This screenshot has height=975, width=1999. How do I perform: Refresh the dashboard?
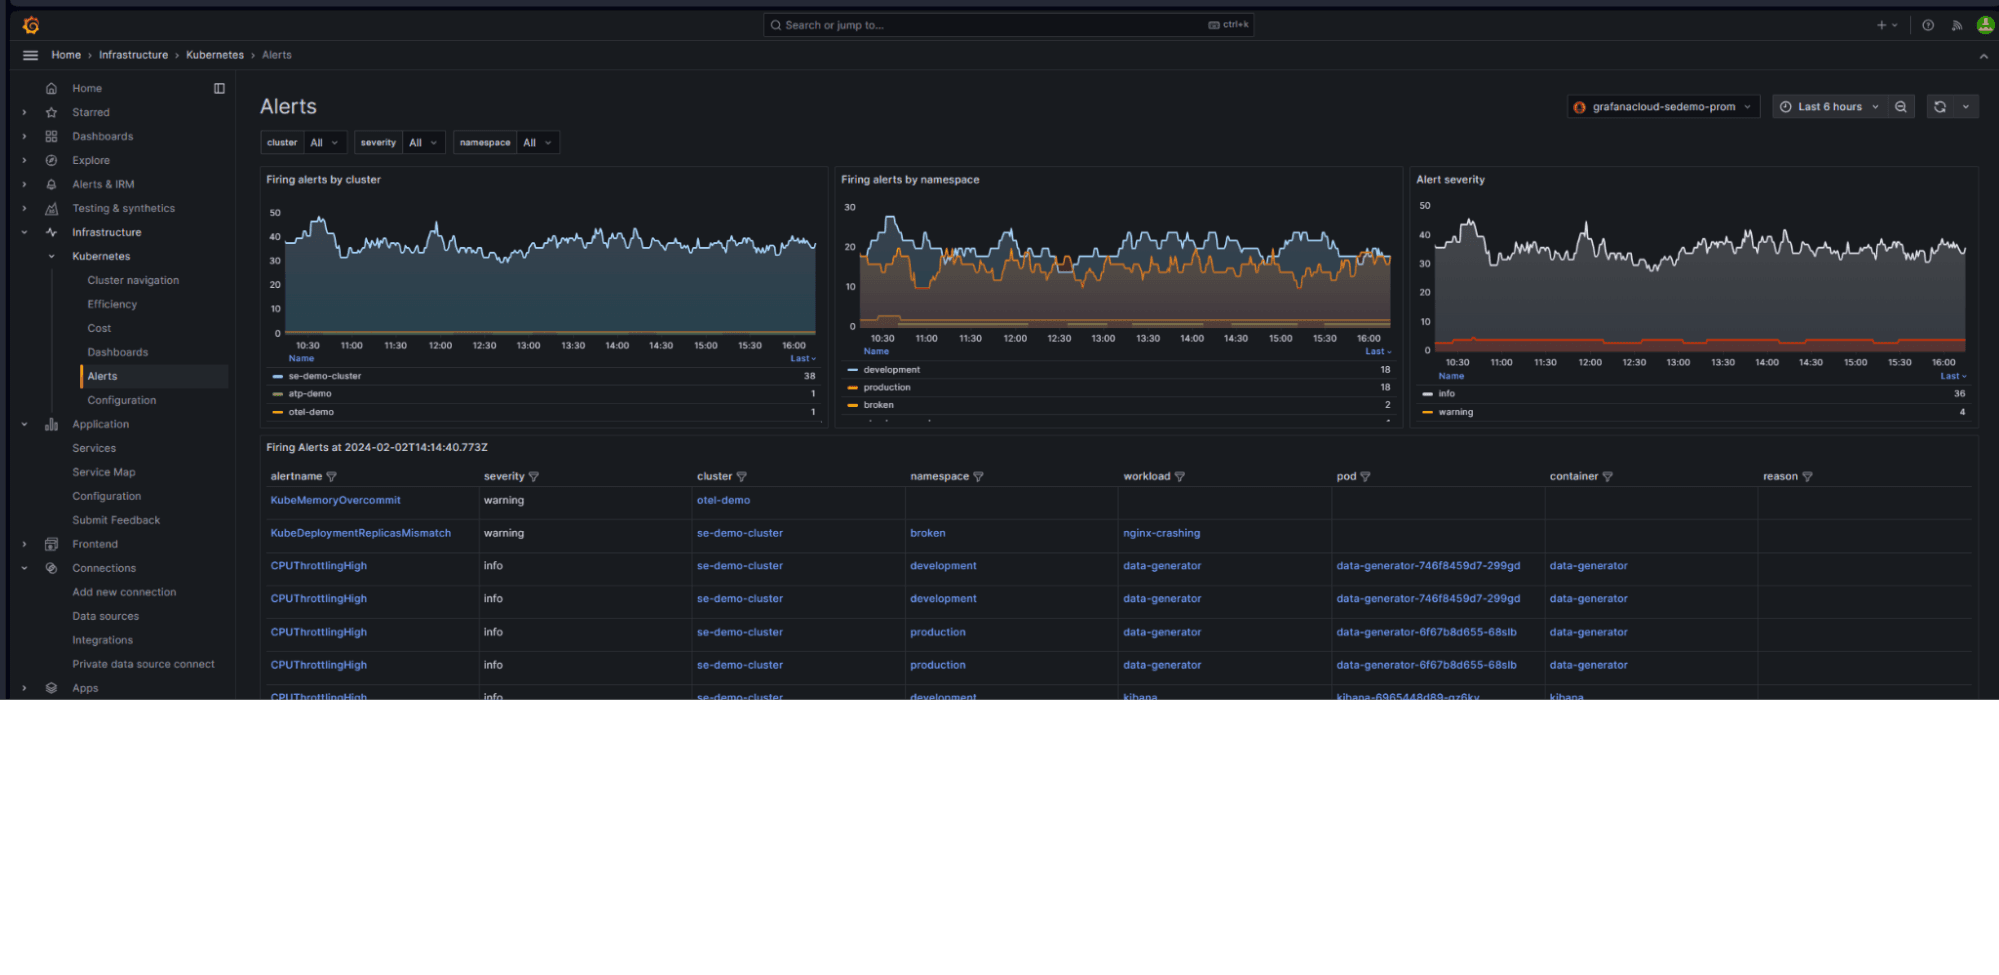1940,107
